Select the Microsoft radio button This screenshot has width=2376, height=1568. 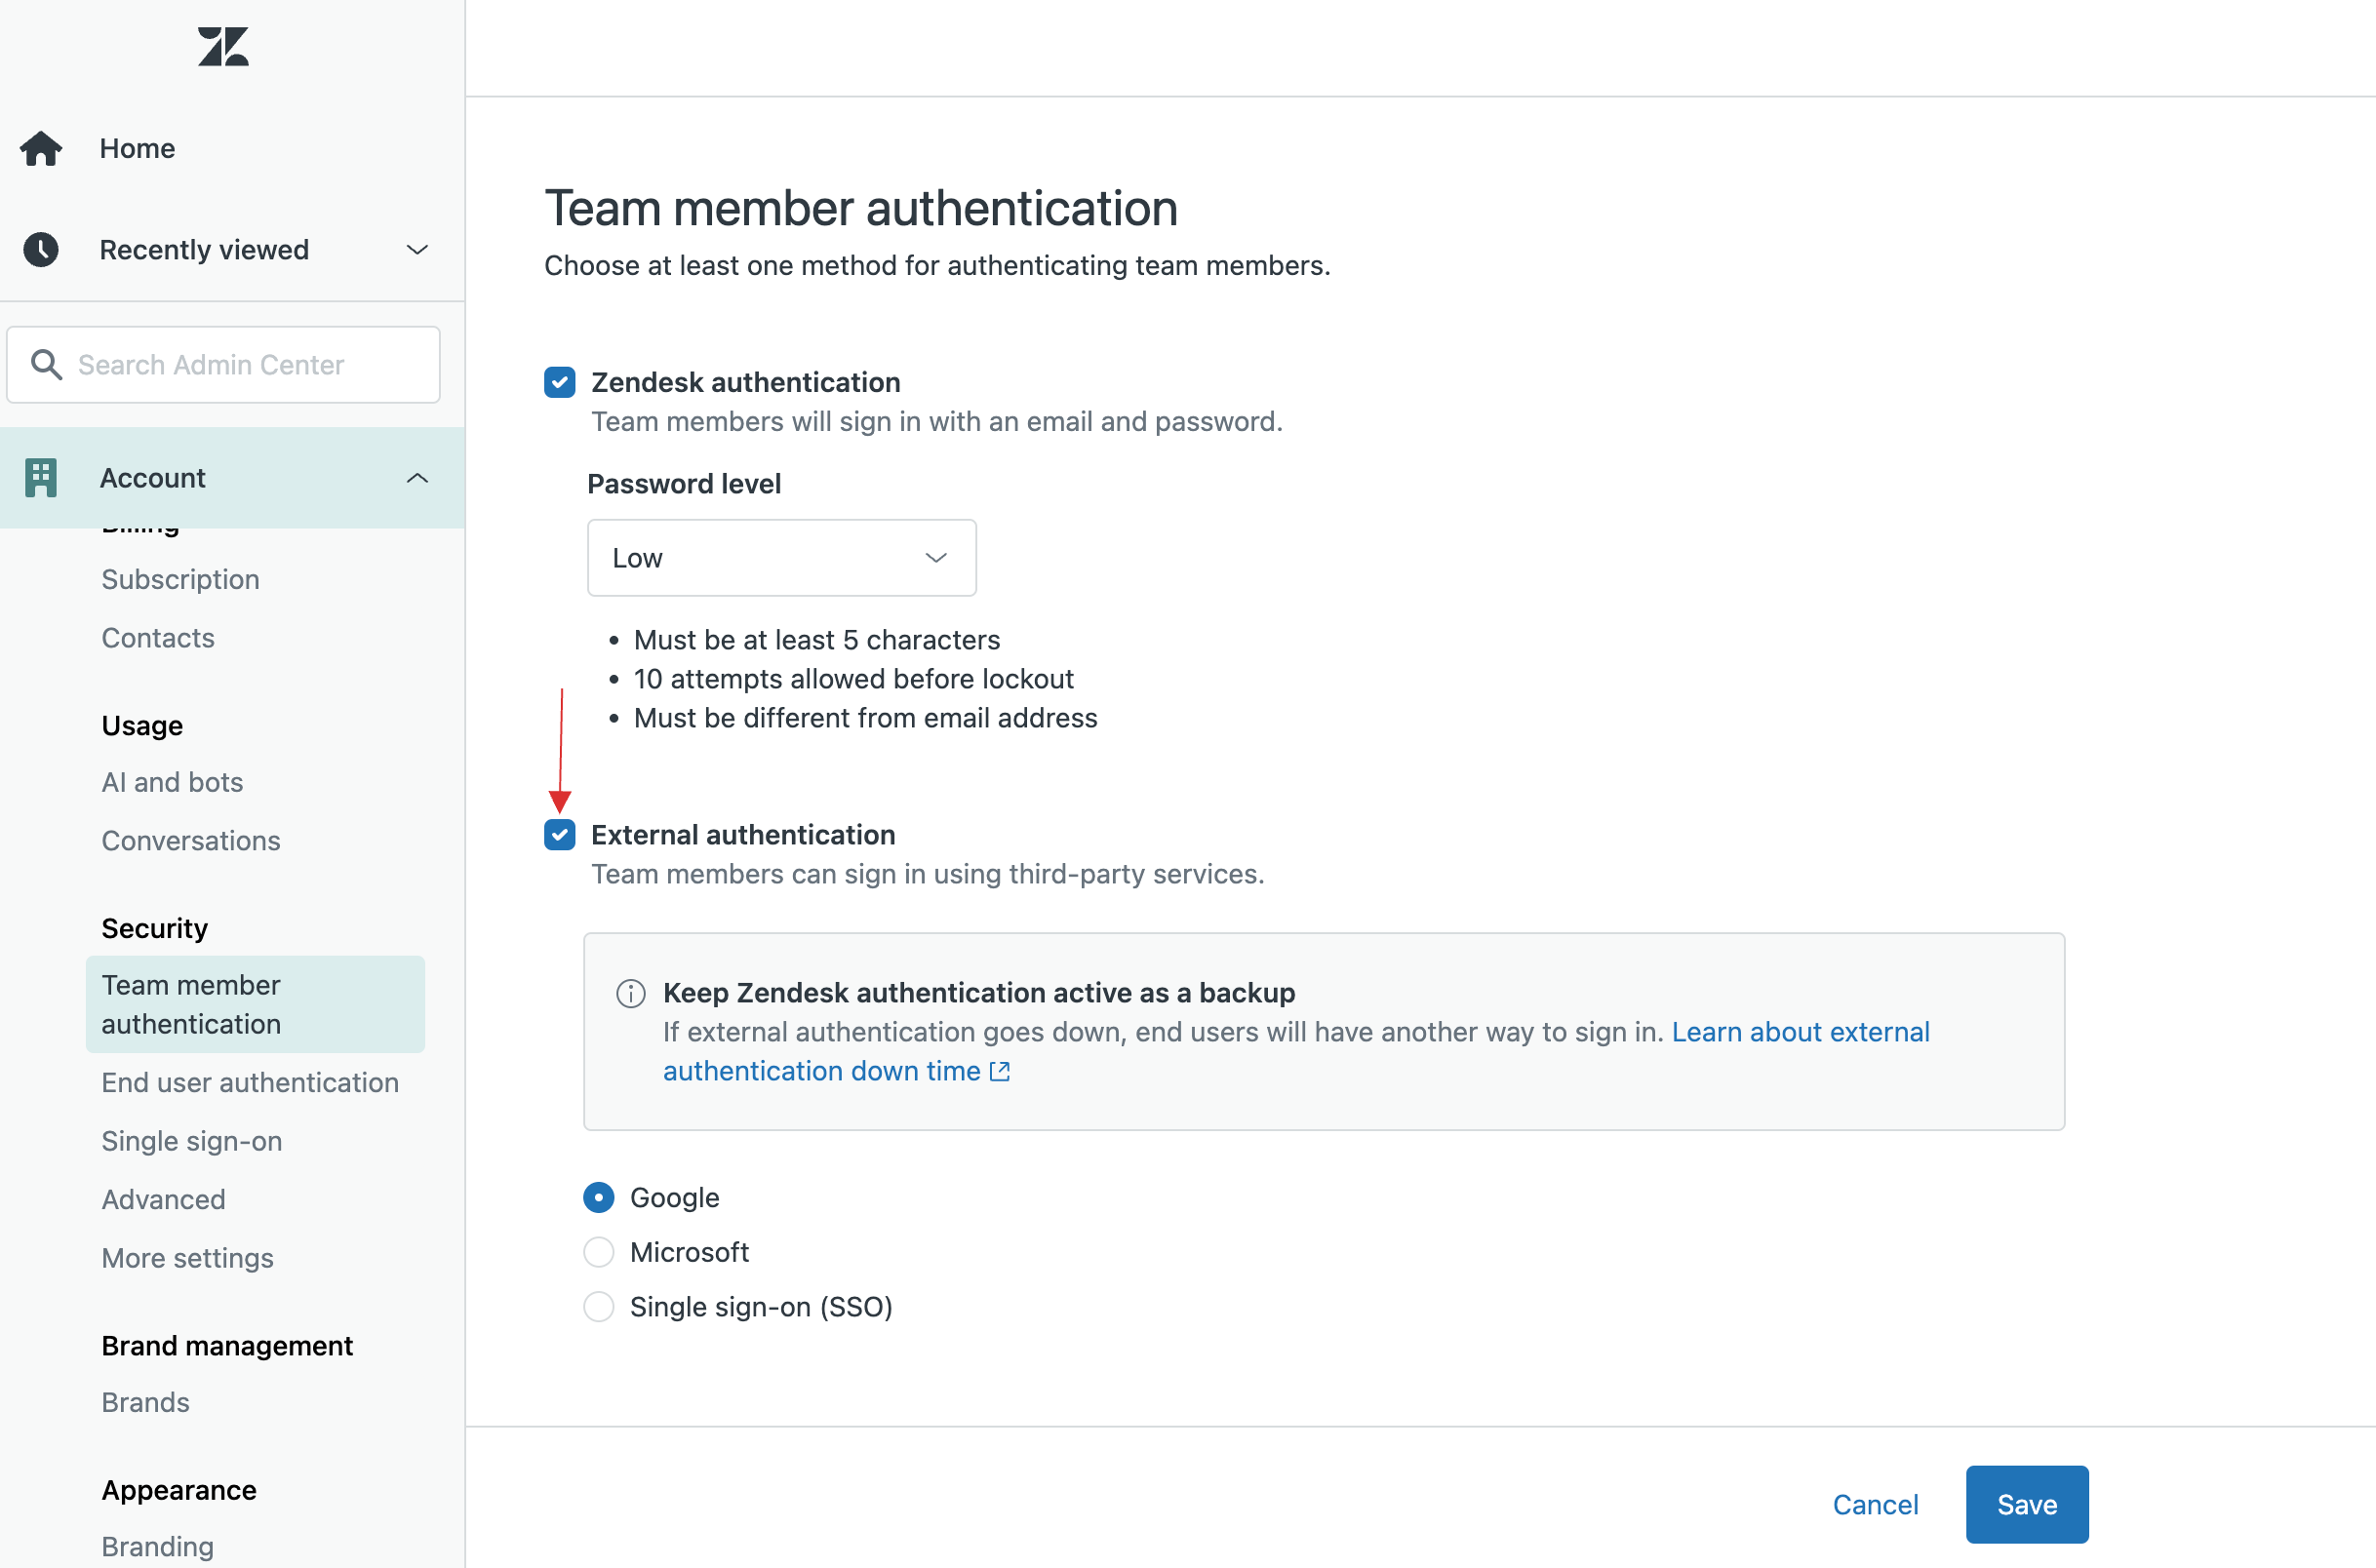599,1252
